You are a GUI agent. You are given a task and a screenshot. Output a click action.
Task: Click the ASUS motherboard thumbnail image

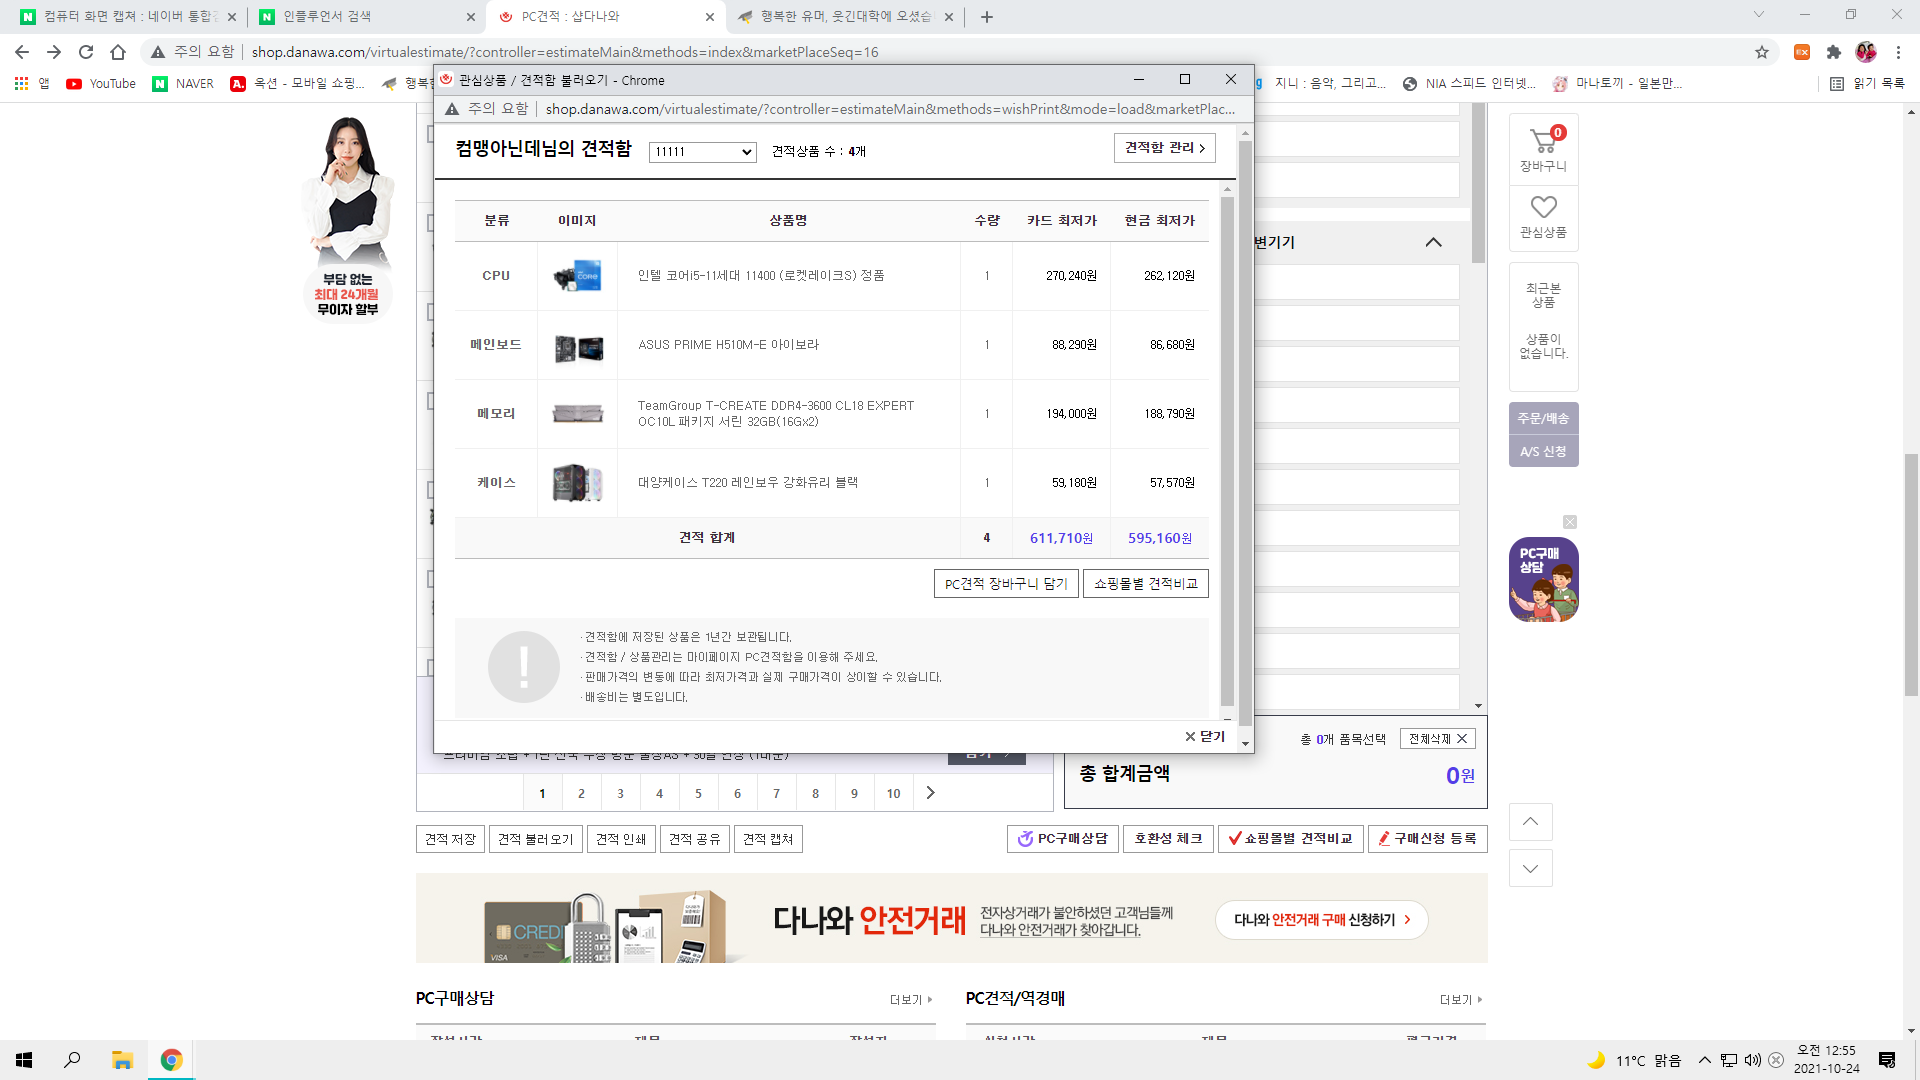(578, 347)
